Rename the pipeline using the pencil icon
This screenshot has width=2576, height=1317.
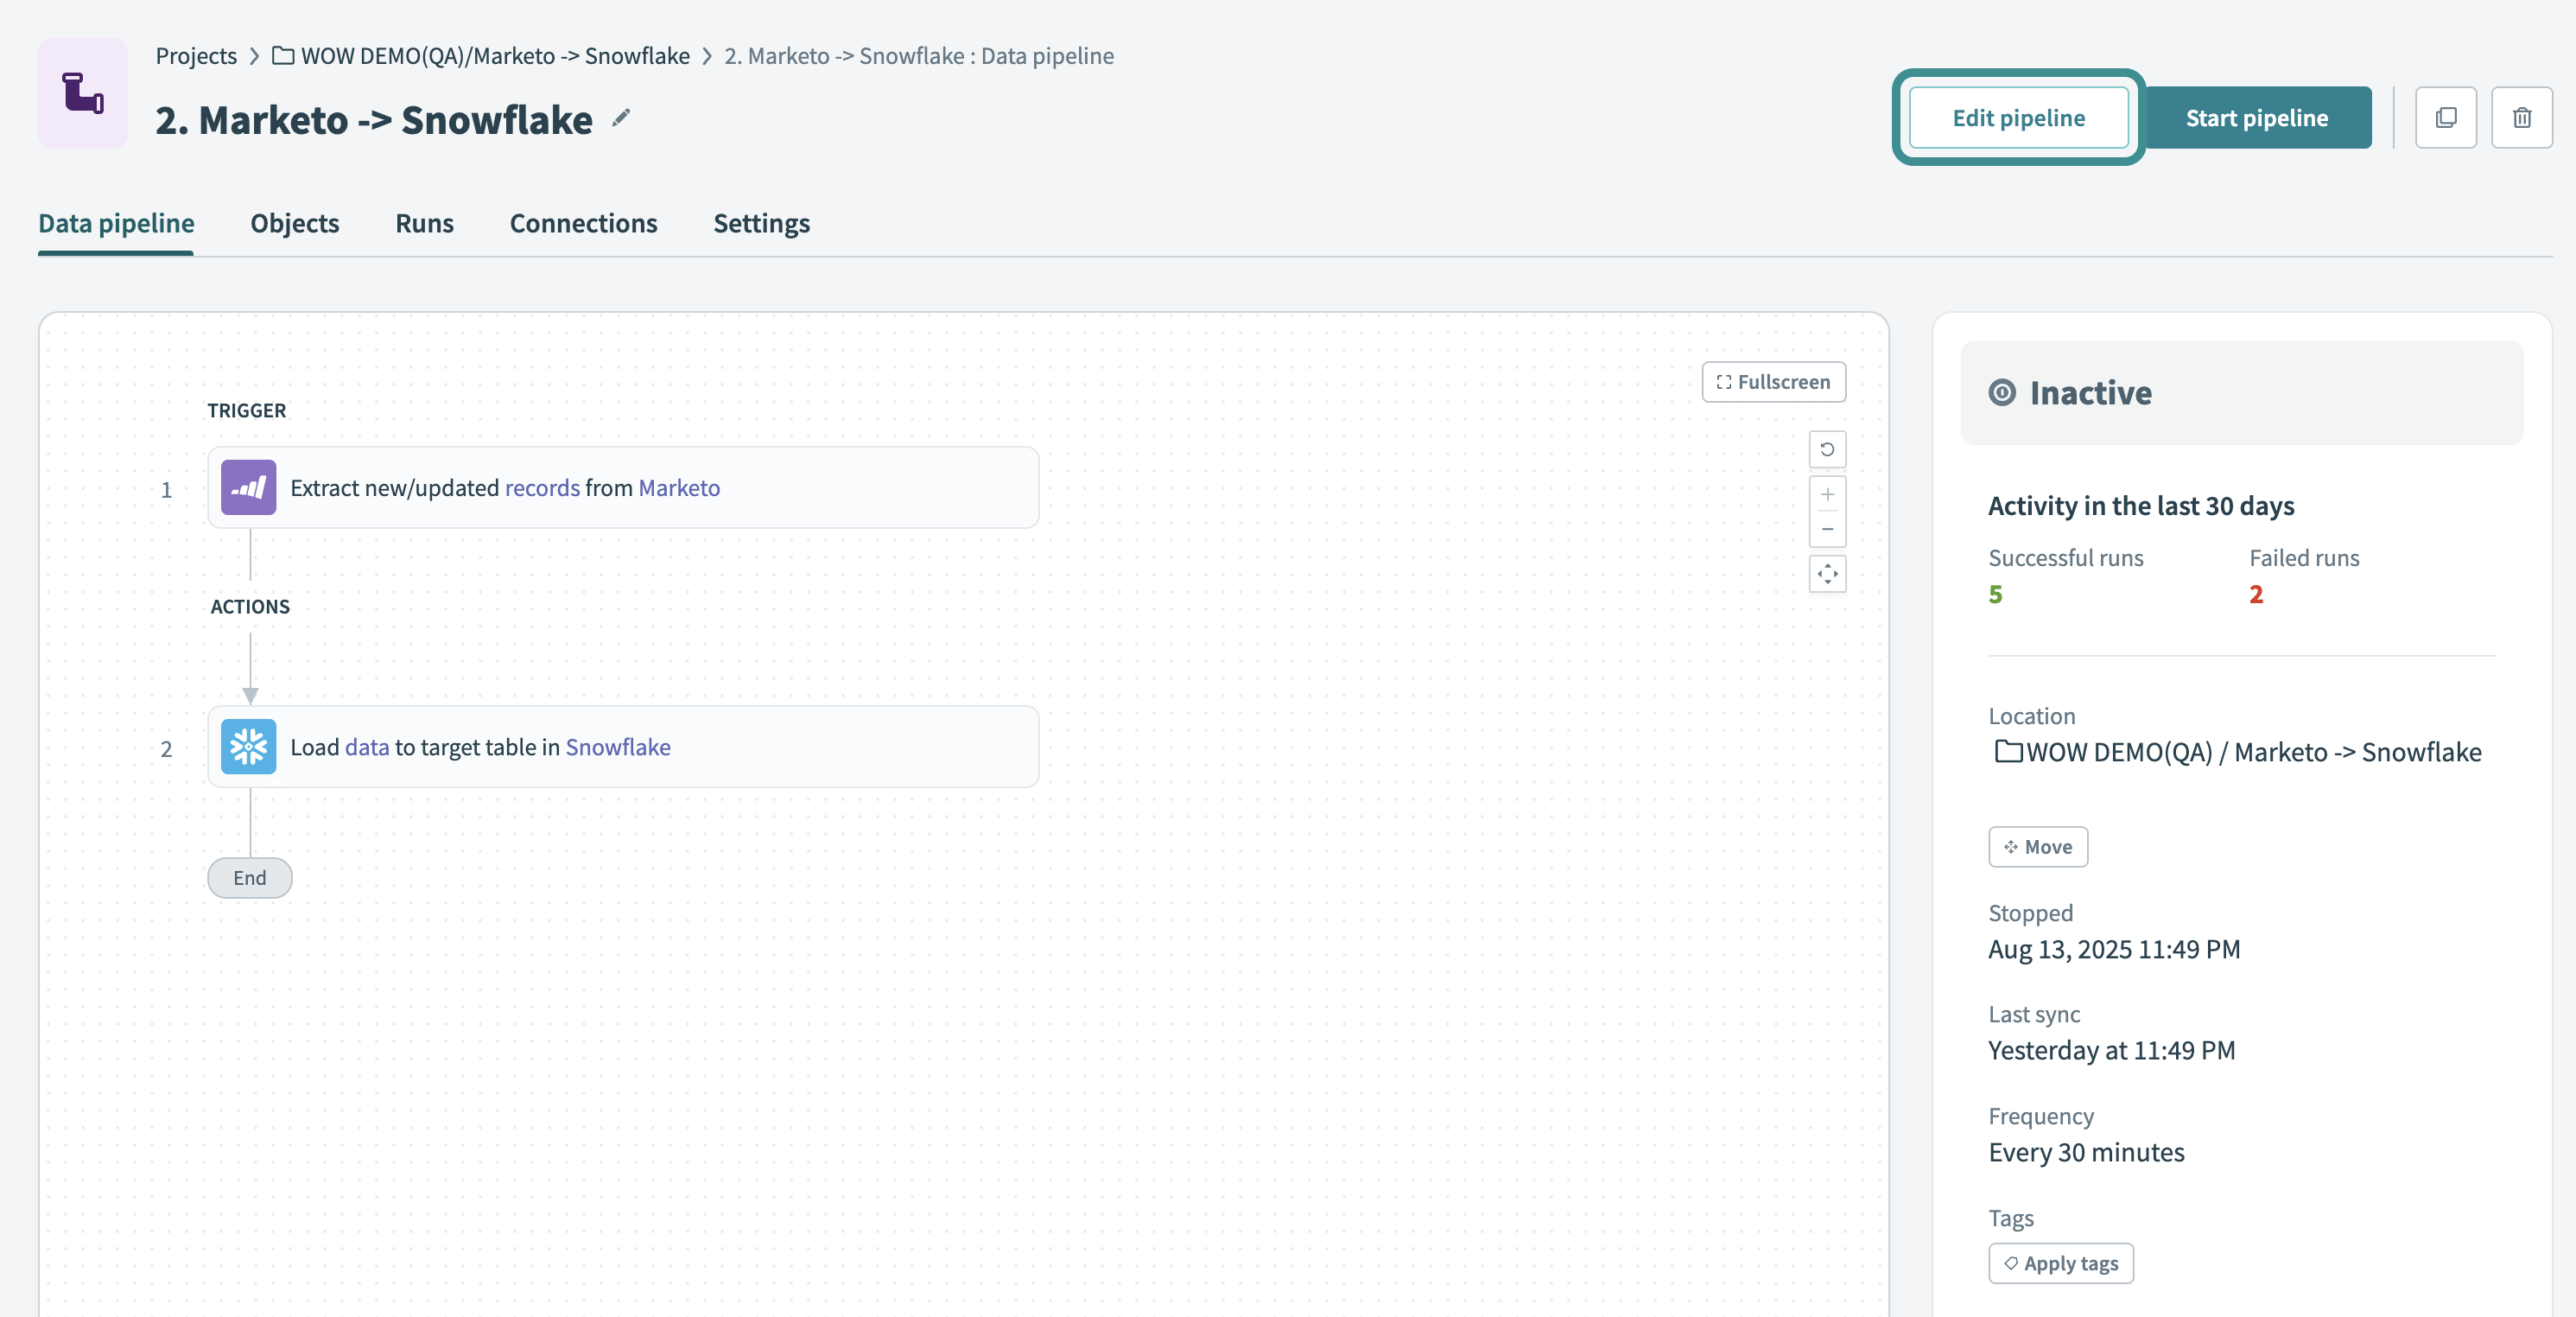coord(622,118)
